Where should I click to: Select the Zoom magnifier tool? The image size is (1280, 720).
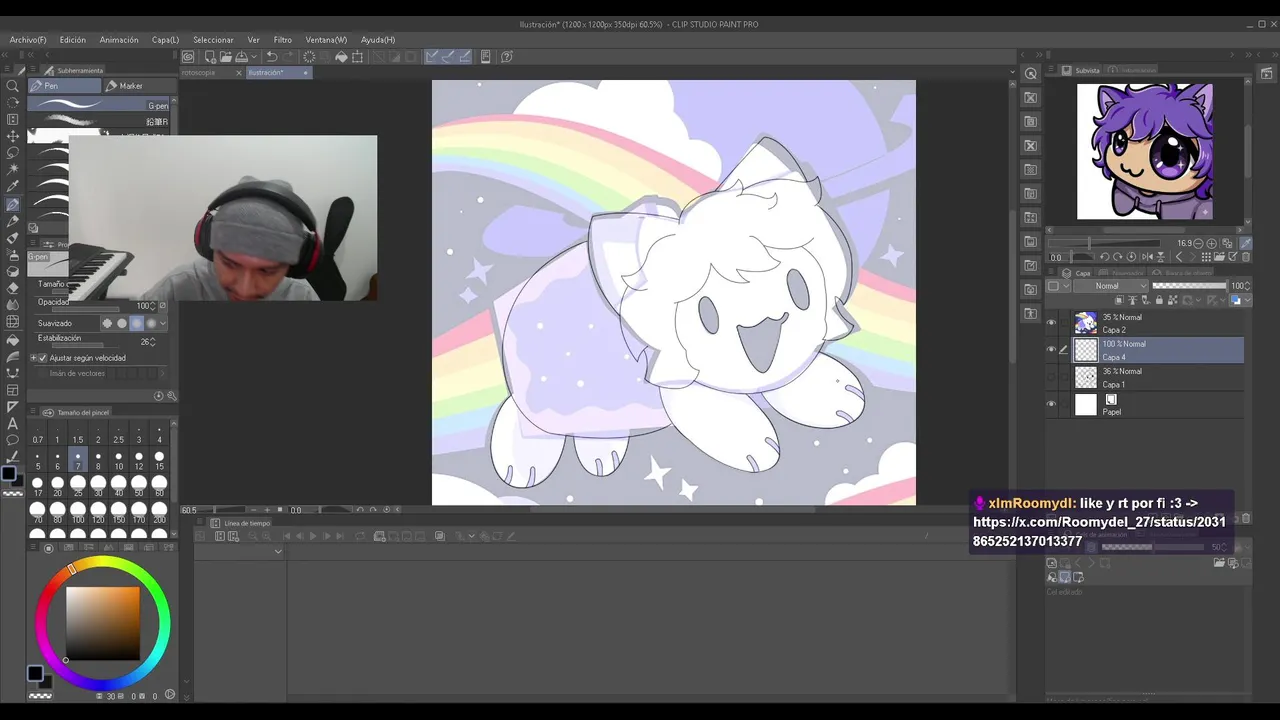click(x=13, y=85)
